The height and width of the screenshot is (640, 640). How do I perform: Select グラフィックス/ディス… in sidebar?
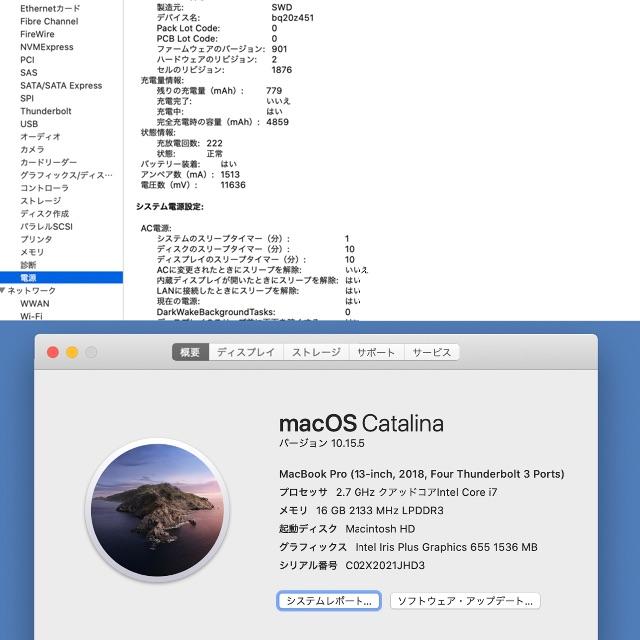point(67,175)
